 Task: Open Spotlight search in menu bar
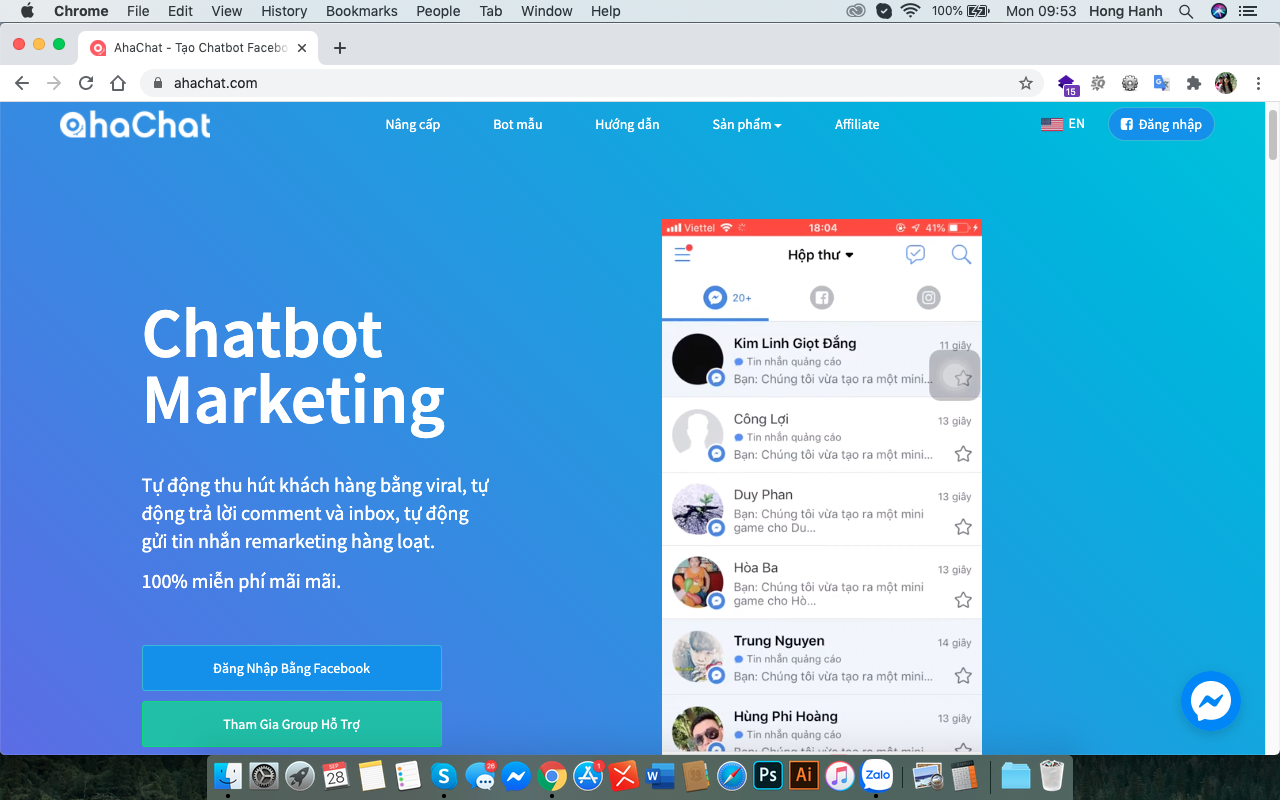coord(1186,11)
